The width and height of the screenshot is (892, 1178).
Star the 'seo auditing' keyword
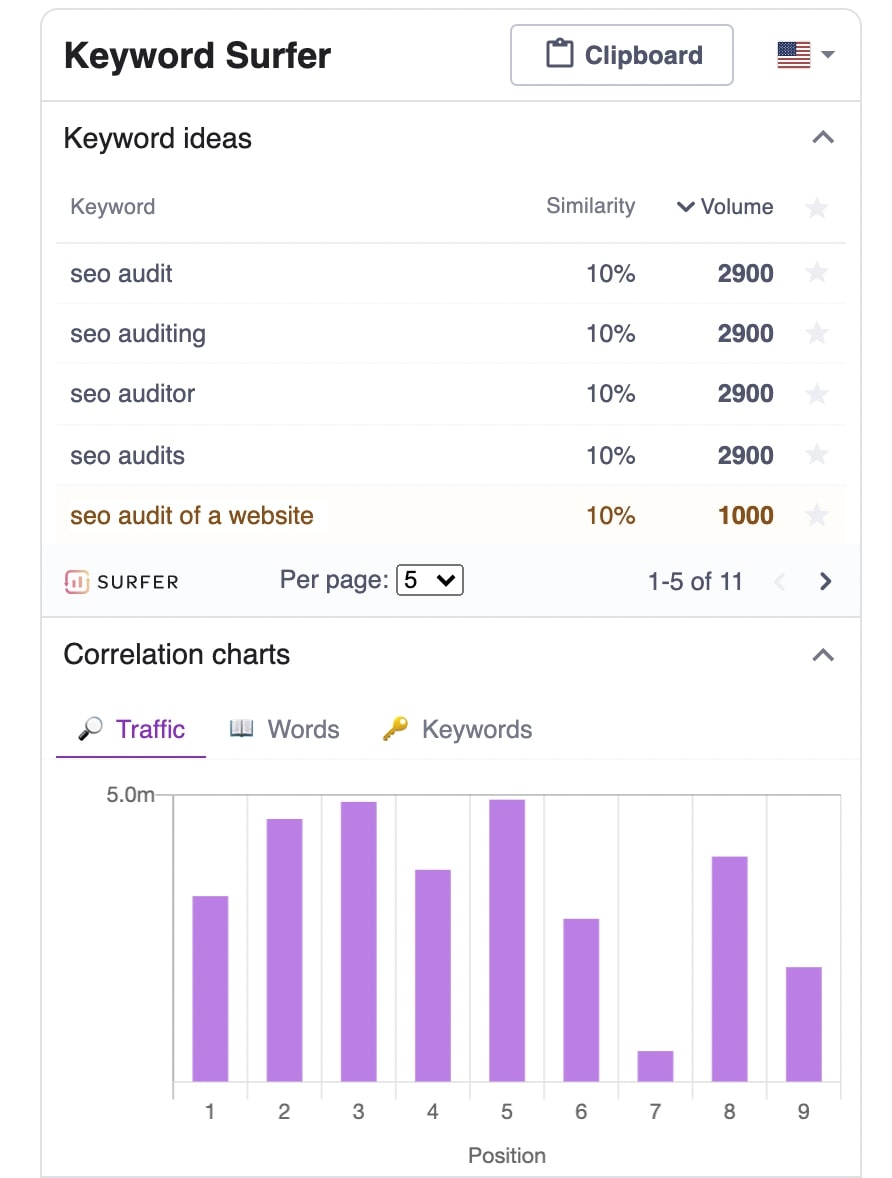[817, 333]
